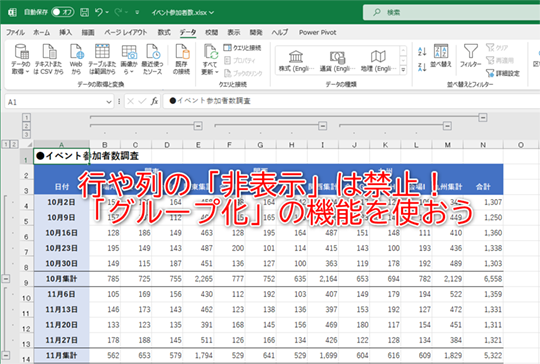Expand the Name Box dropdown arrow
The image size is (540, 364).
click(109, 102)
